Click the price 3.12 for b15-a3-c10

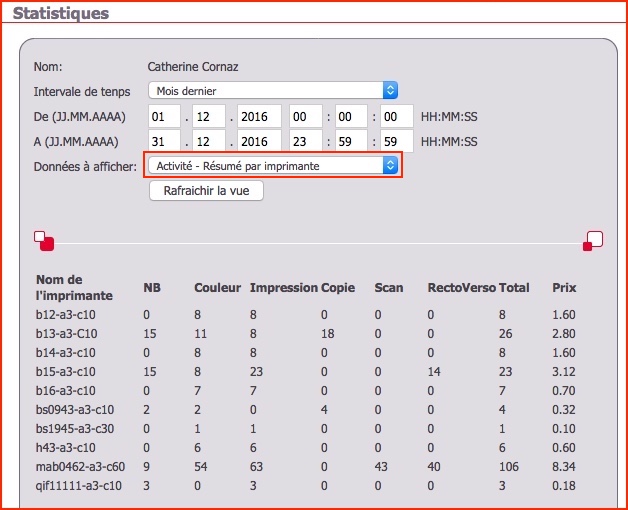coord(564,371)
